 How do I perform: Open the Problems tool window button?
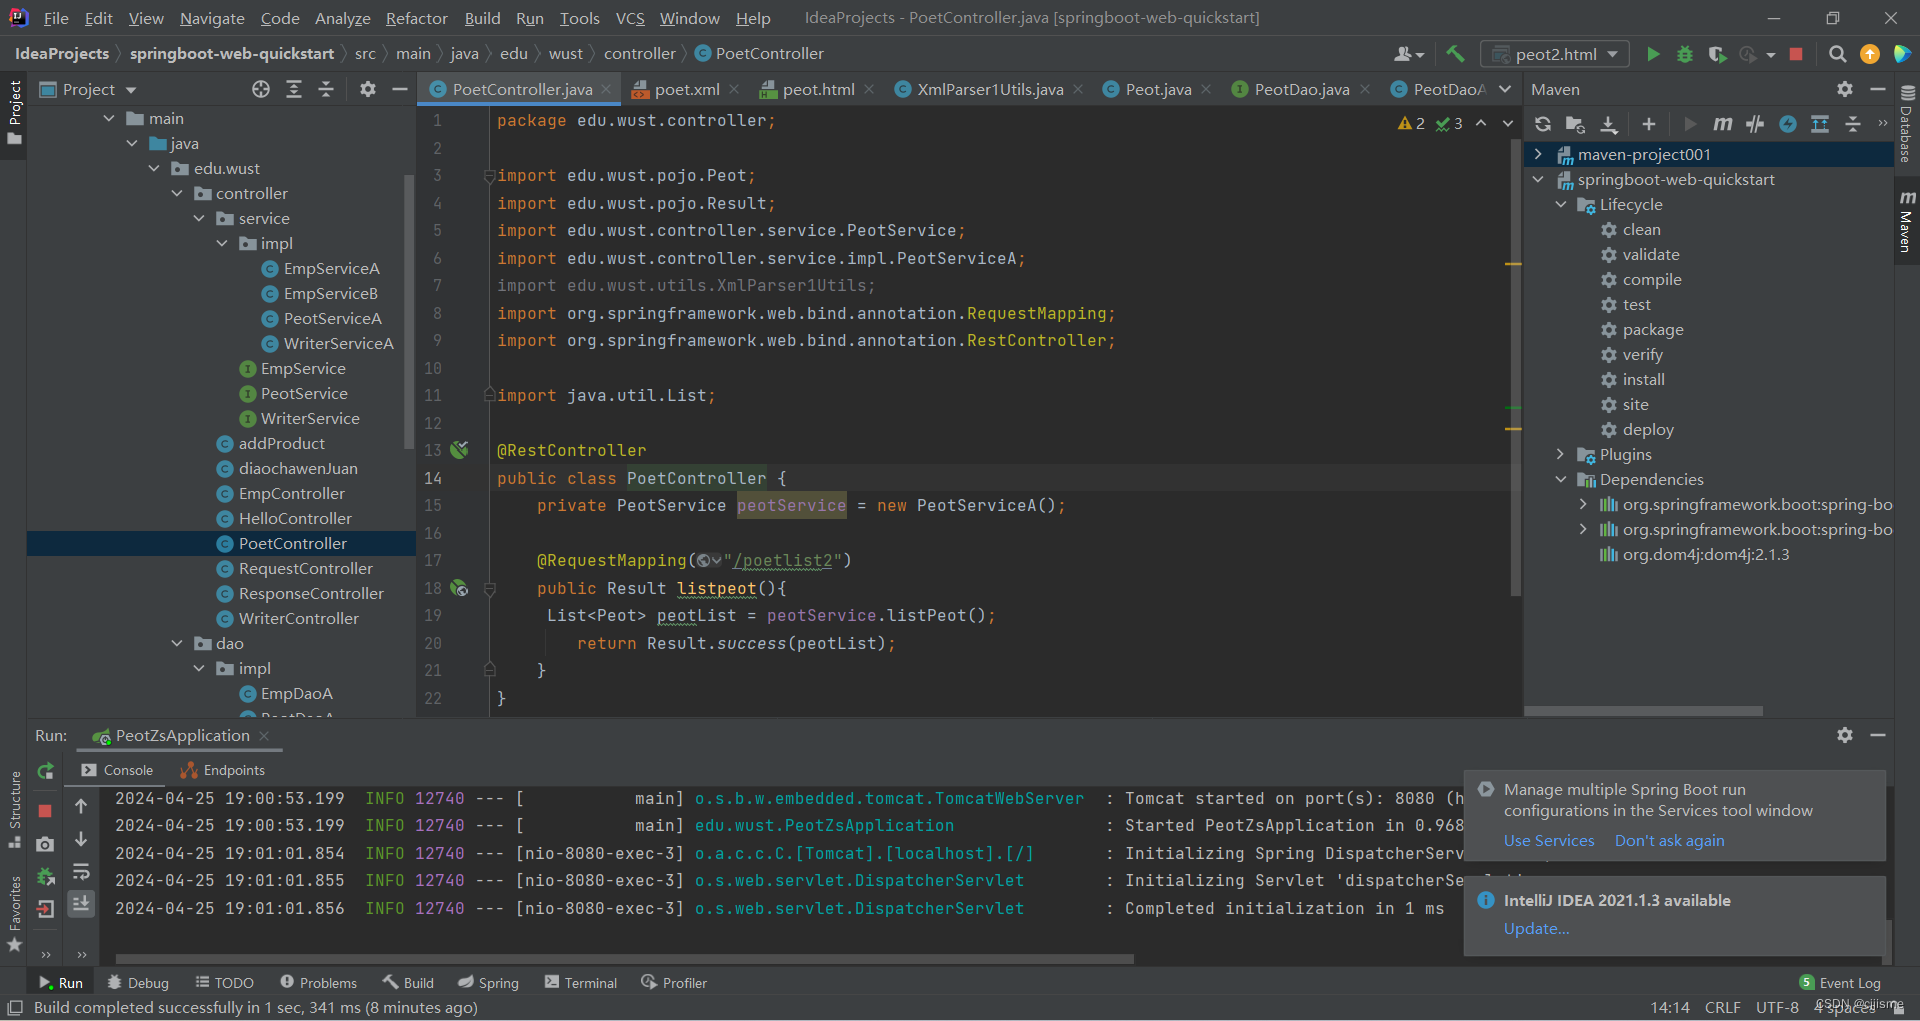(x=318, y=982)
